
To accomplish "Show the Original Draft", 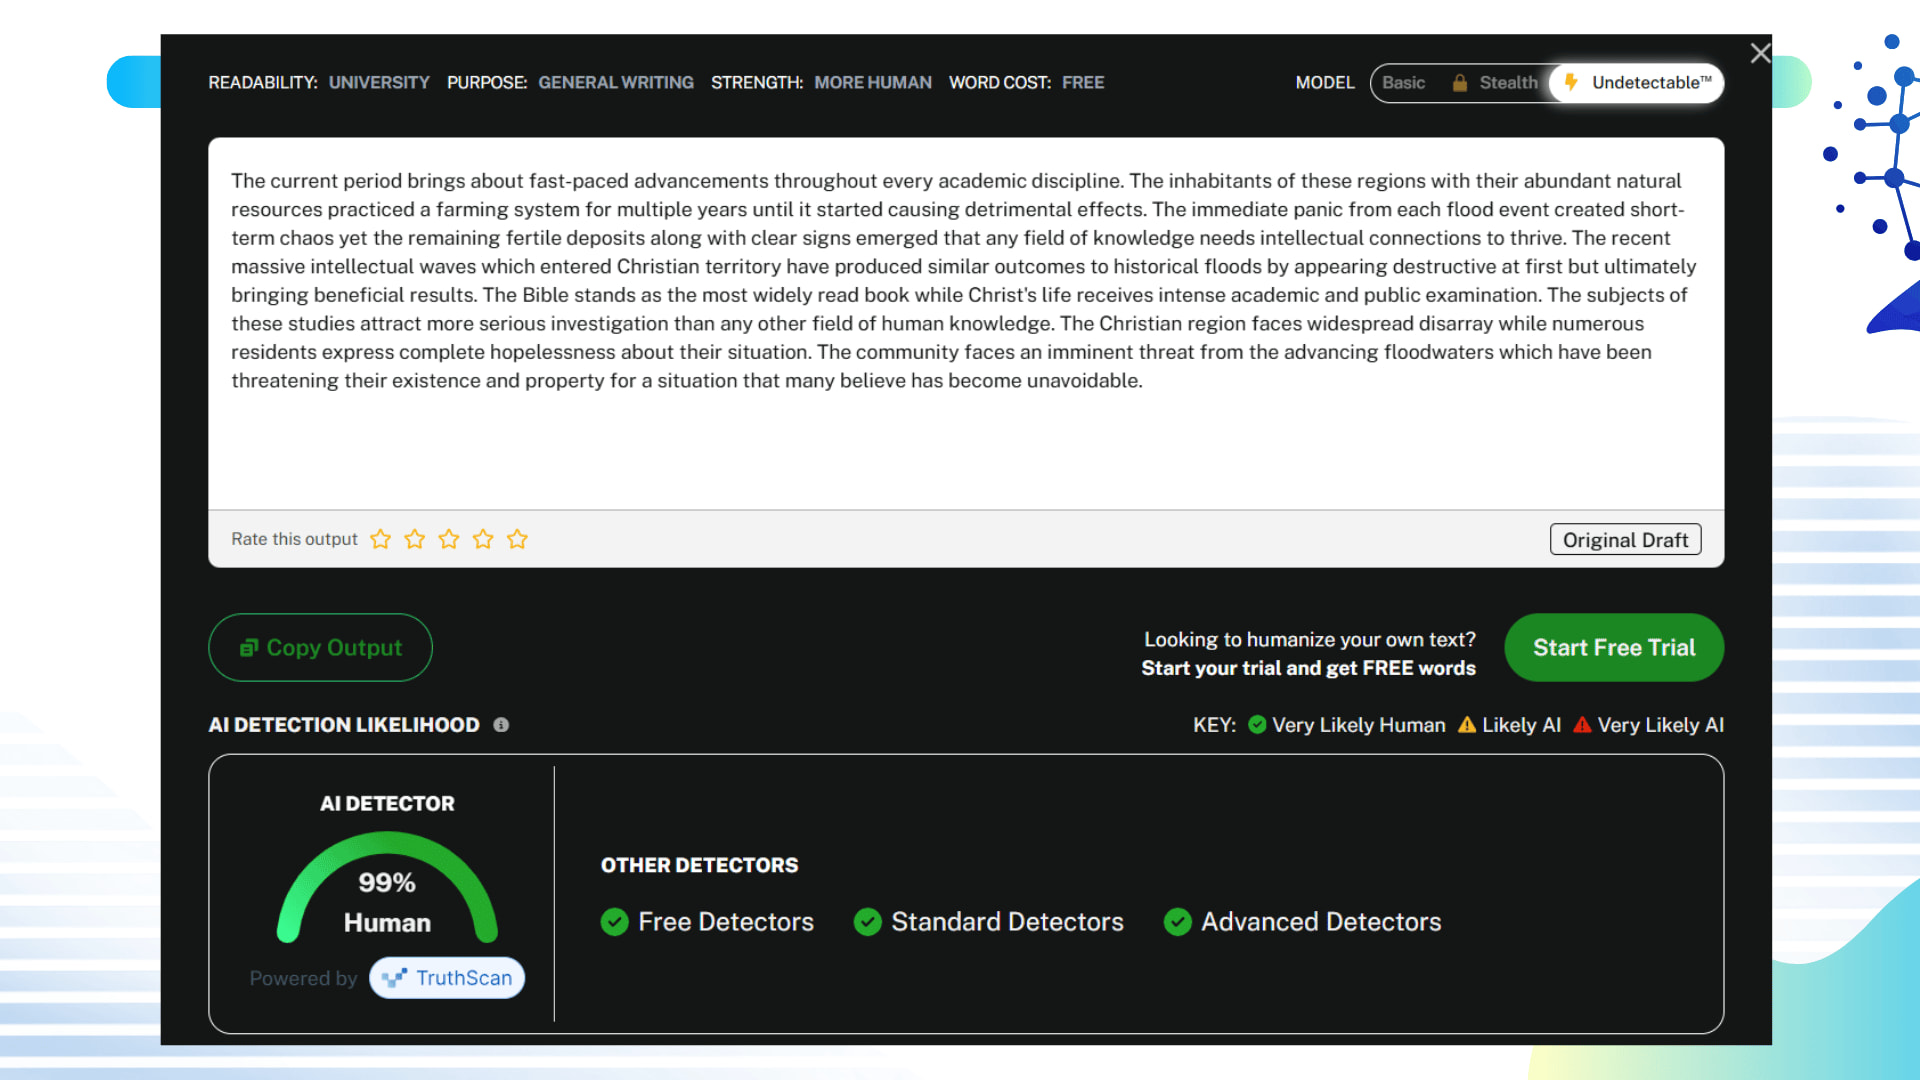I will (x=1624, y=540).
